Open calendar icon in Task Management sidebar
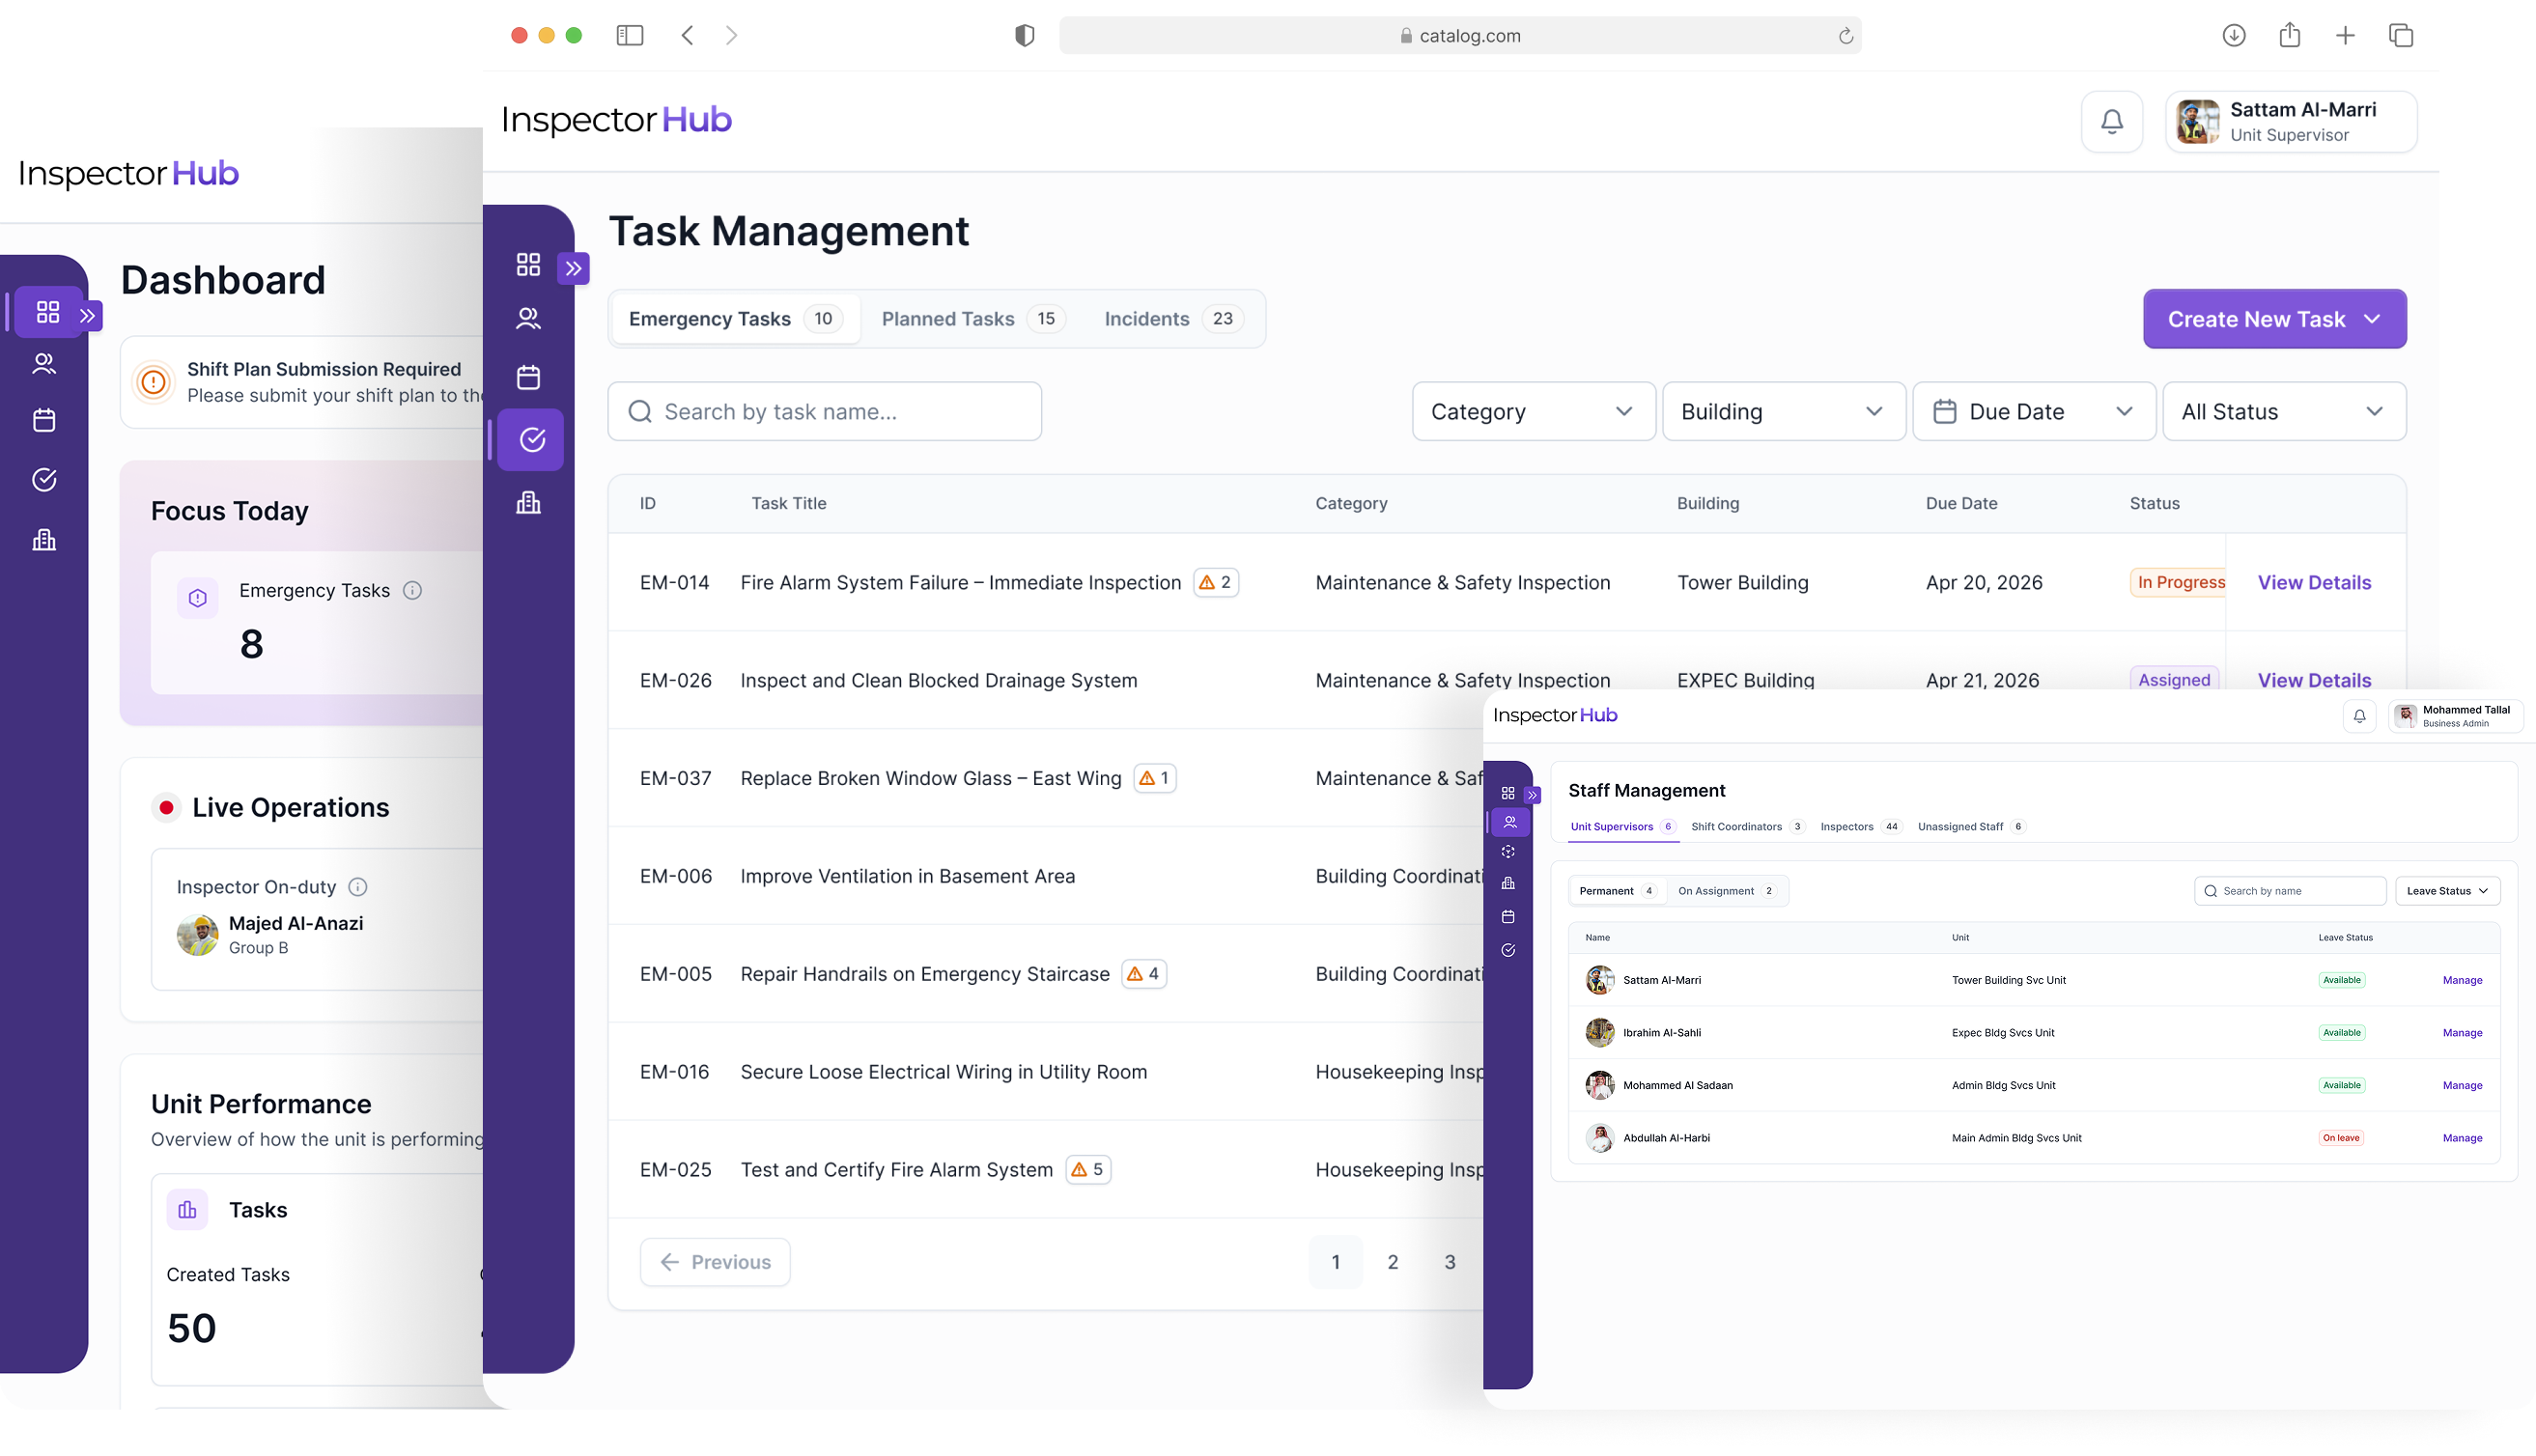 pyautogui.click(x=528, y=378)
